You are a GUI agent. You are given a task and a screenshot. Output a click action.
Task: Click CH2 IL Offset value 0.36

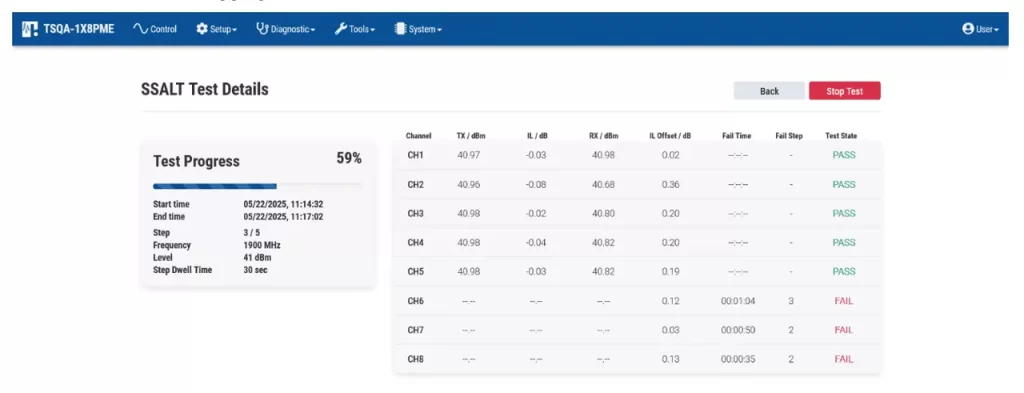[x=670, y=185]
